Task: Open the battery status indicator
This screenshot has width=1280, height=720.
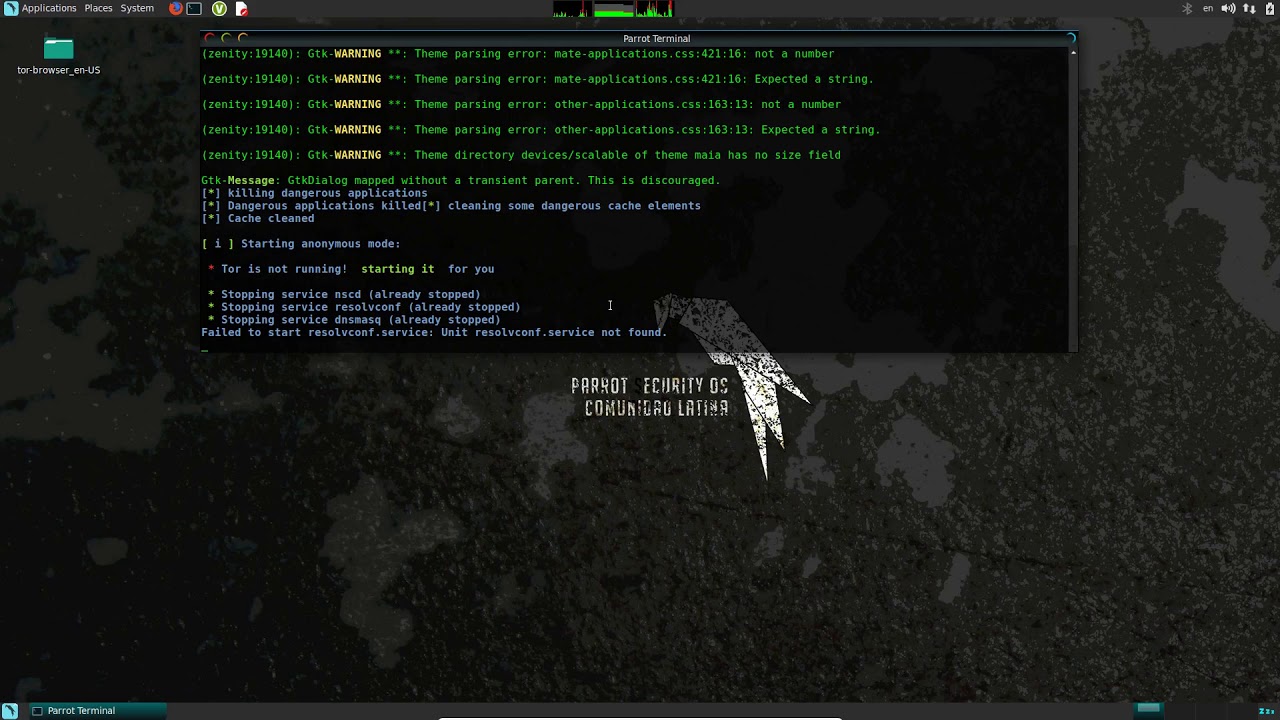Action: (x=1268, y=8)
